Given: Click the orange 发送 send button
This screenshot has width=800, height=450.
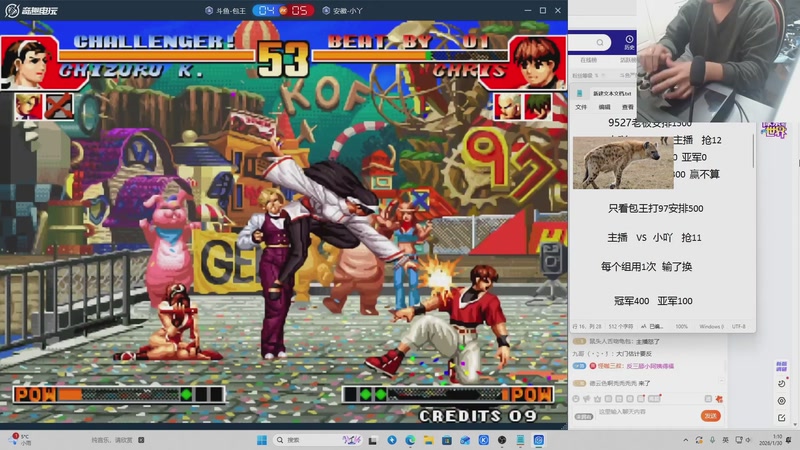Looking at the screenshot, I should click(710, 416).
